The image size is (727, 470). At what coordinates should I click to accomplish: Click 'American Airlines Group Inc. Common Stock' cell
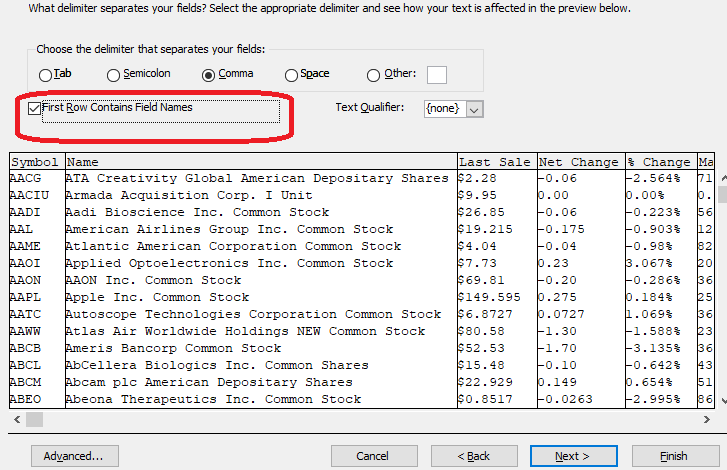(261, 229)
